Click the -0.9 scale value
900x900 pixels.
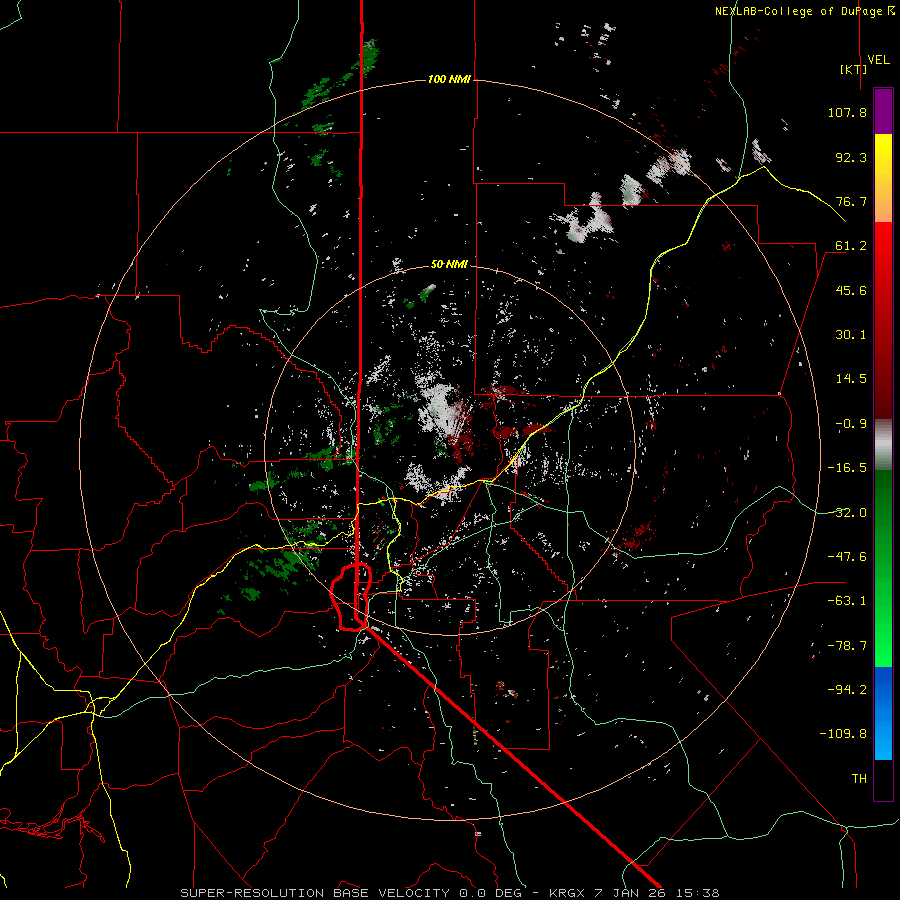[x=851, y=424]
